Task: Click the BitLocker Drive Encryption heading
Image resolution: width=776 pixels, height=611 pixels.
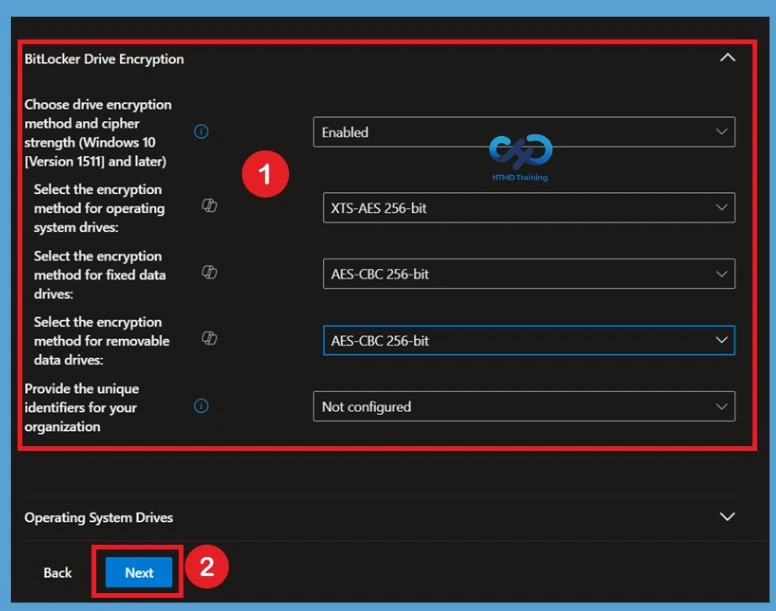Action: tap(104, 59)
